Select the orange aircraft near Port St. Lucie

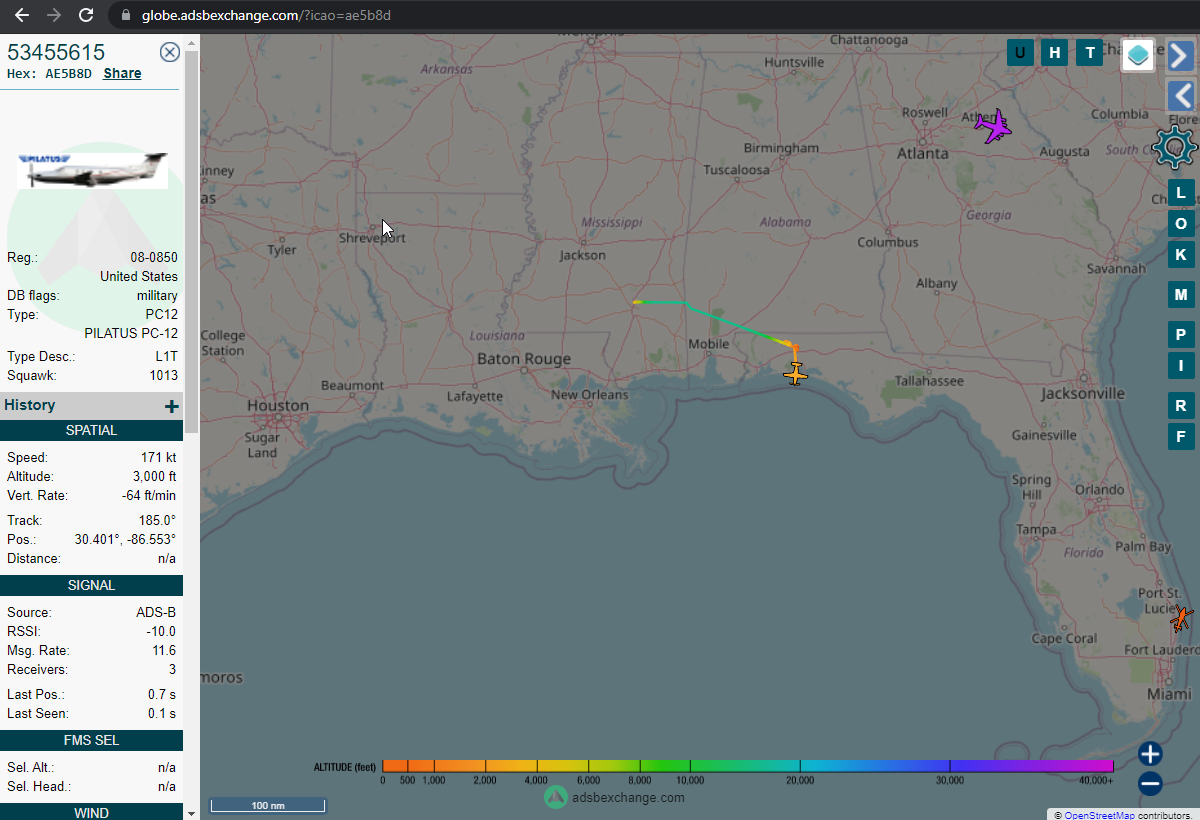coord(1182,619)
